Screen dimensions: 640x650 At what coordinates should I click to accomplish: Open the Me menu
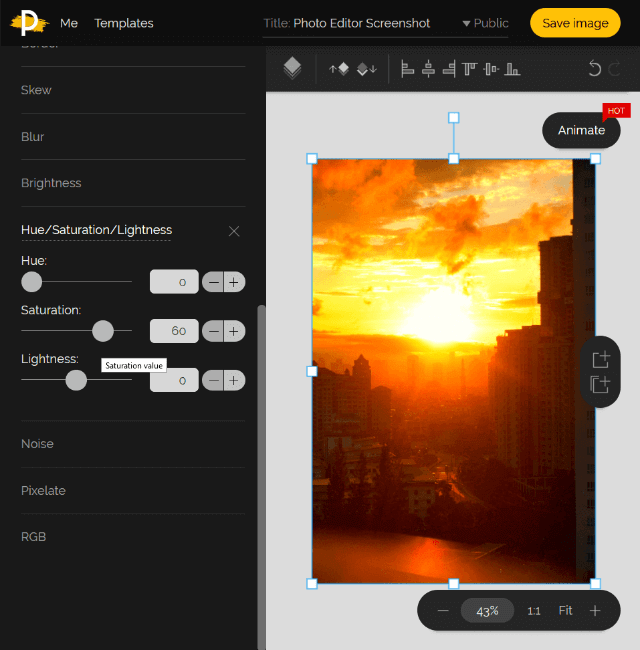pyautogui.click(x=69, y=23)
